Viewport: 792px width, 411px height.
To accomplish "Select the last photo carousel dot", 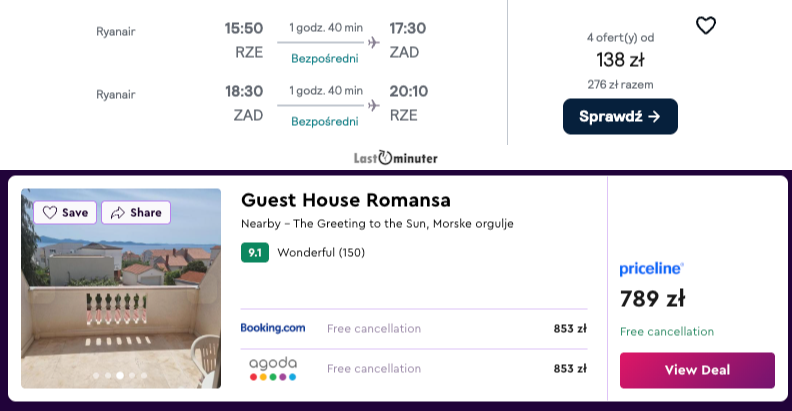I will click(x=144, y=375).
